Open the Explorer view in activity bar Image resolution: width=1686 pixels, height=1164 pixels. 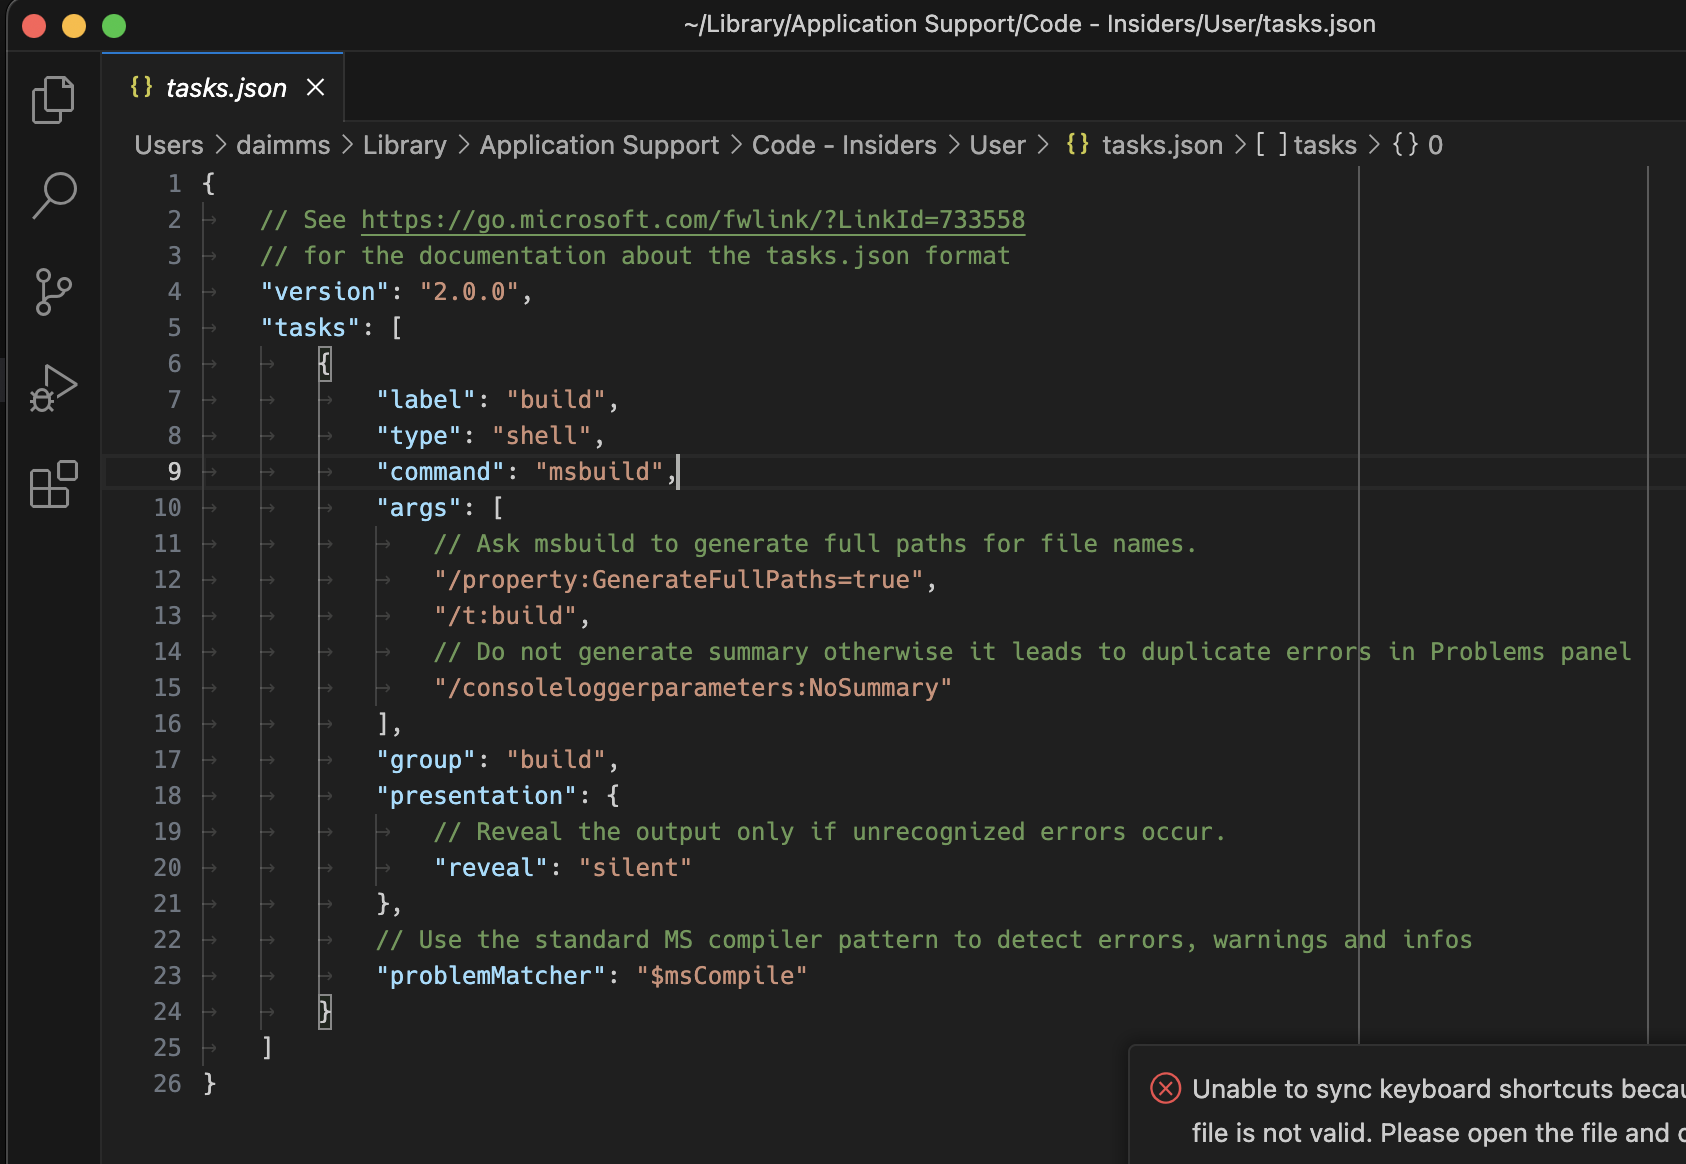(x=53, y=100)
